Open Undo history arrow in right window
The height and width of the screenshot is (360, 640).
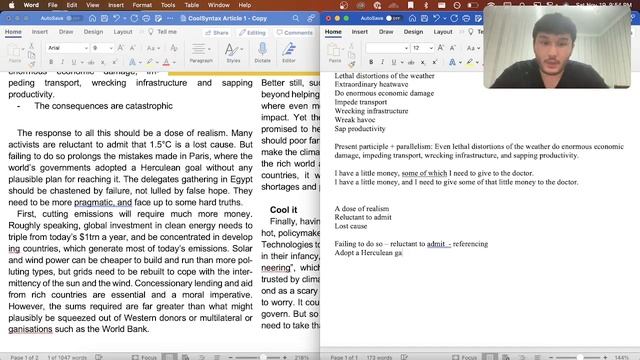(445, 18)
